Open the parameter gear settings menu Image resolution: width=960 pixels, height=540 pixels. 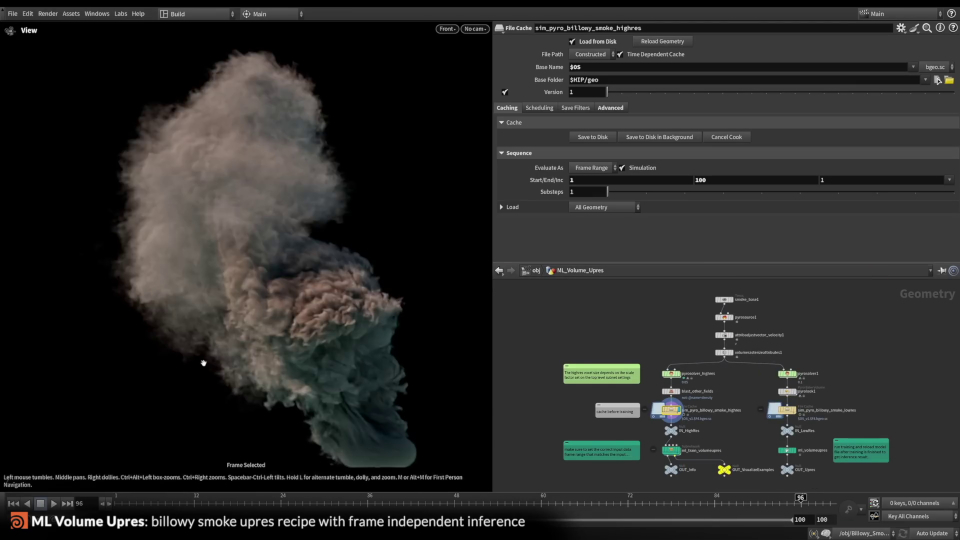coord(901,28)
